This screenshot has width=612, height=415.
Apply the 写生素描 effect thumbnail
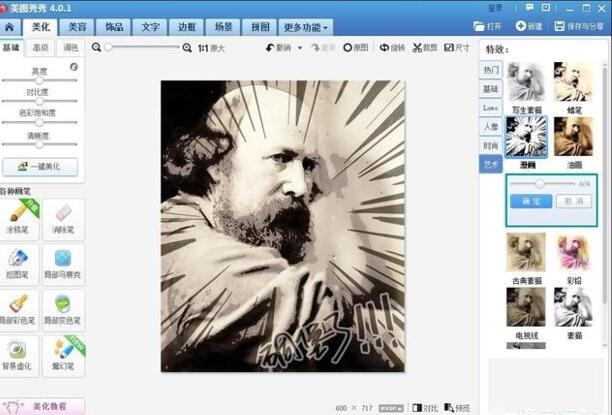pyautogui.click(x=526, y=83)
